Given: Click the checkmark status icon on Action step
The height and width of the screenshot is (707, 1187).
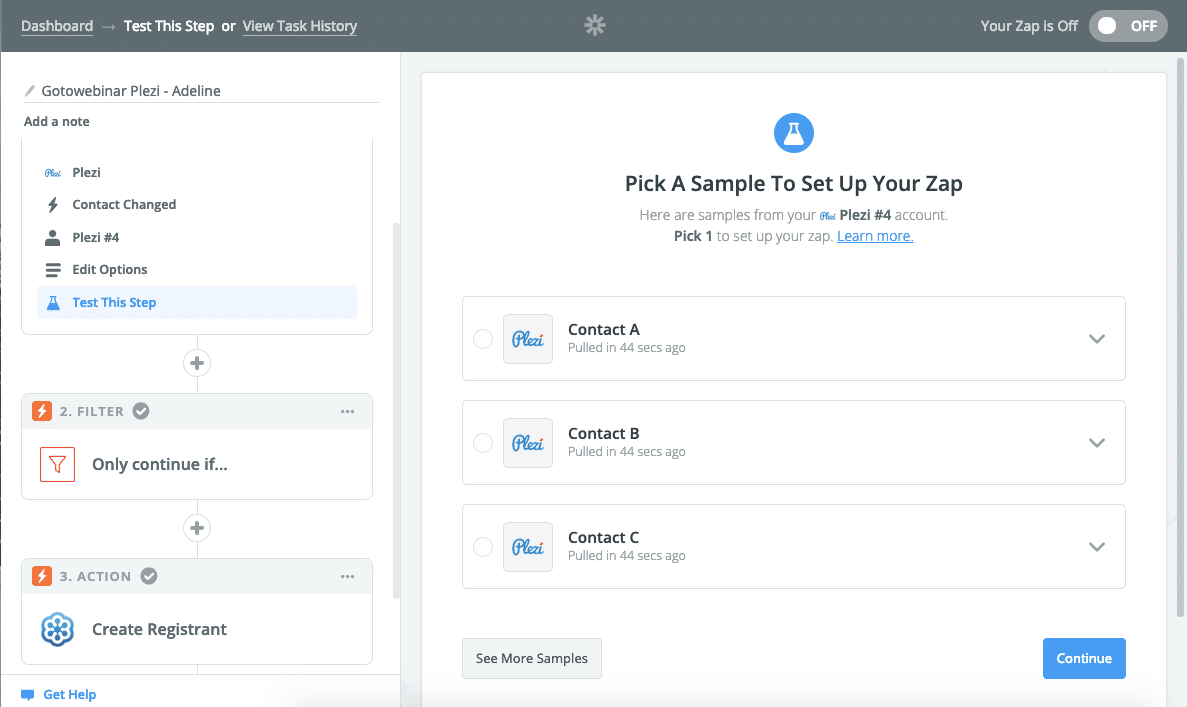Looking at the screenshot, I should pos(149,576).
